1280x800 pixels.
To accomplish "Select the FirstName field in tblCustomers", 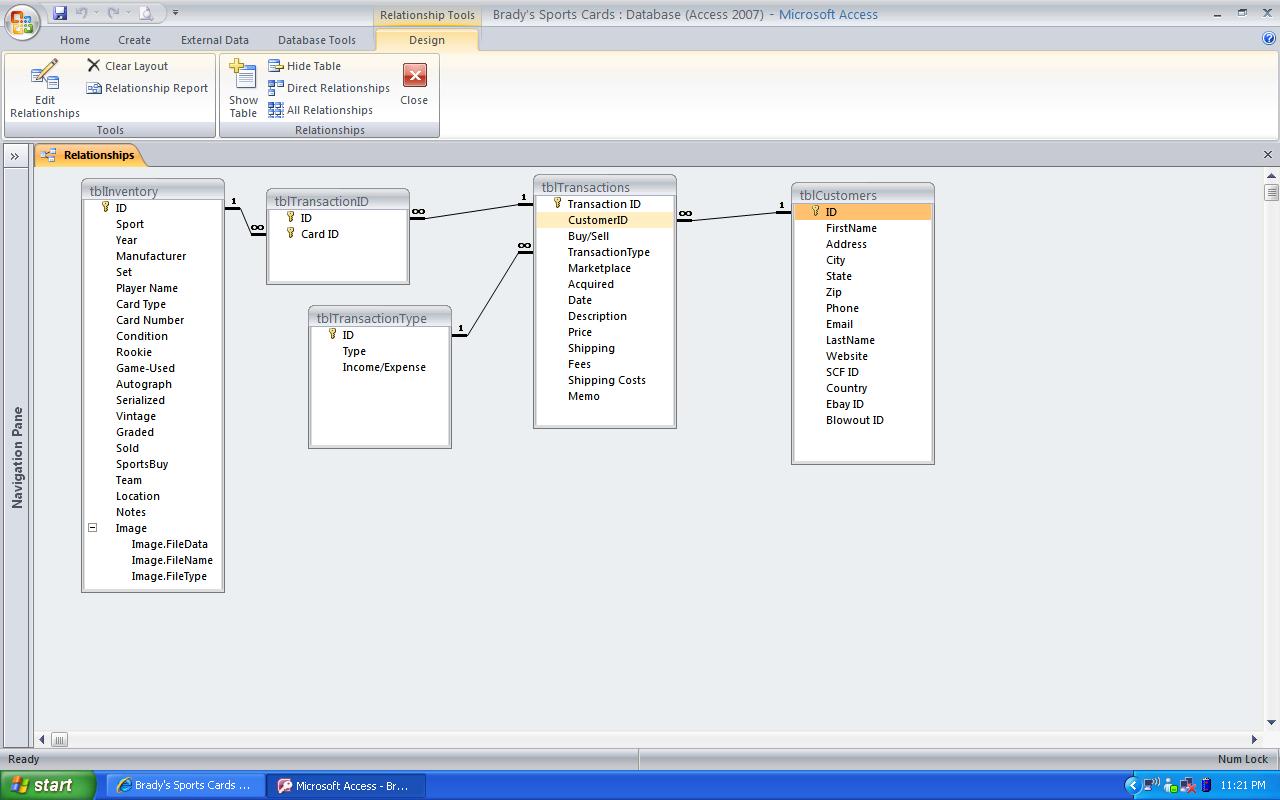I will (x=863, y=228).
